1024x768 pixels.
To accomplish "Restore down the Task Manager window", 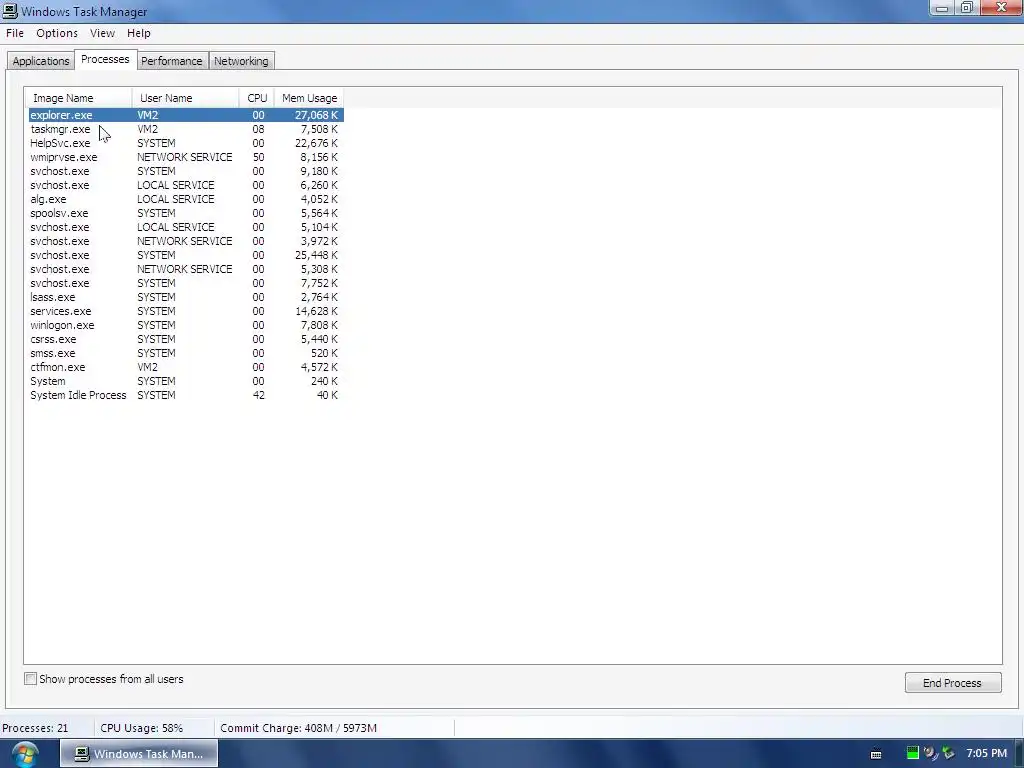I will (x=967, y=8).
